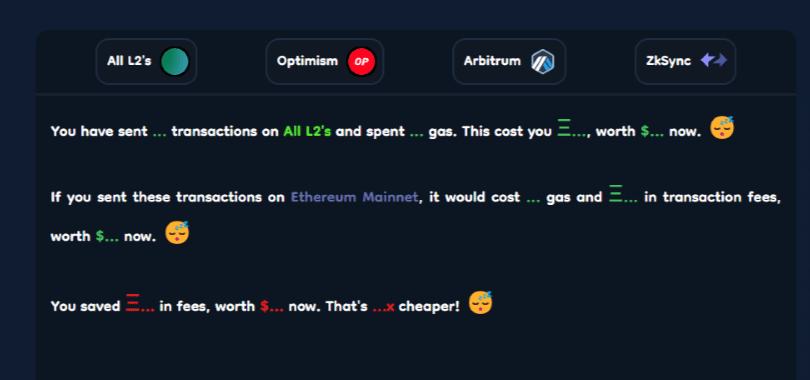Click the 'Ethereum Mainnet' link text
Screen dimensions: 810x380
point(354,197)
